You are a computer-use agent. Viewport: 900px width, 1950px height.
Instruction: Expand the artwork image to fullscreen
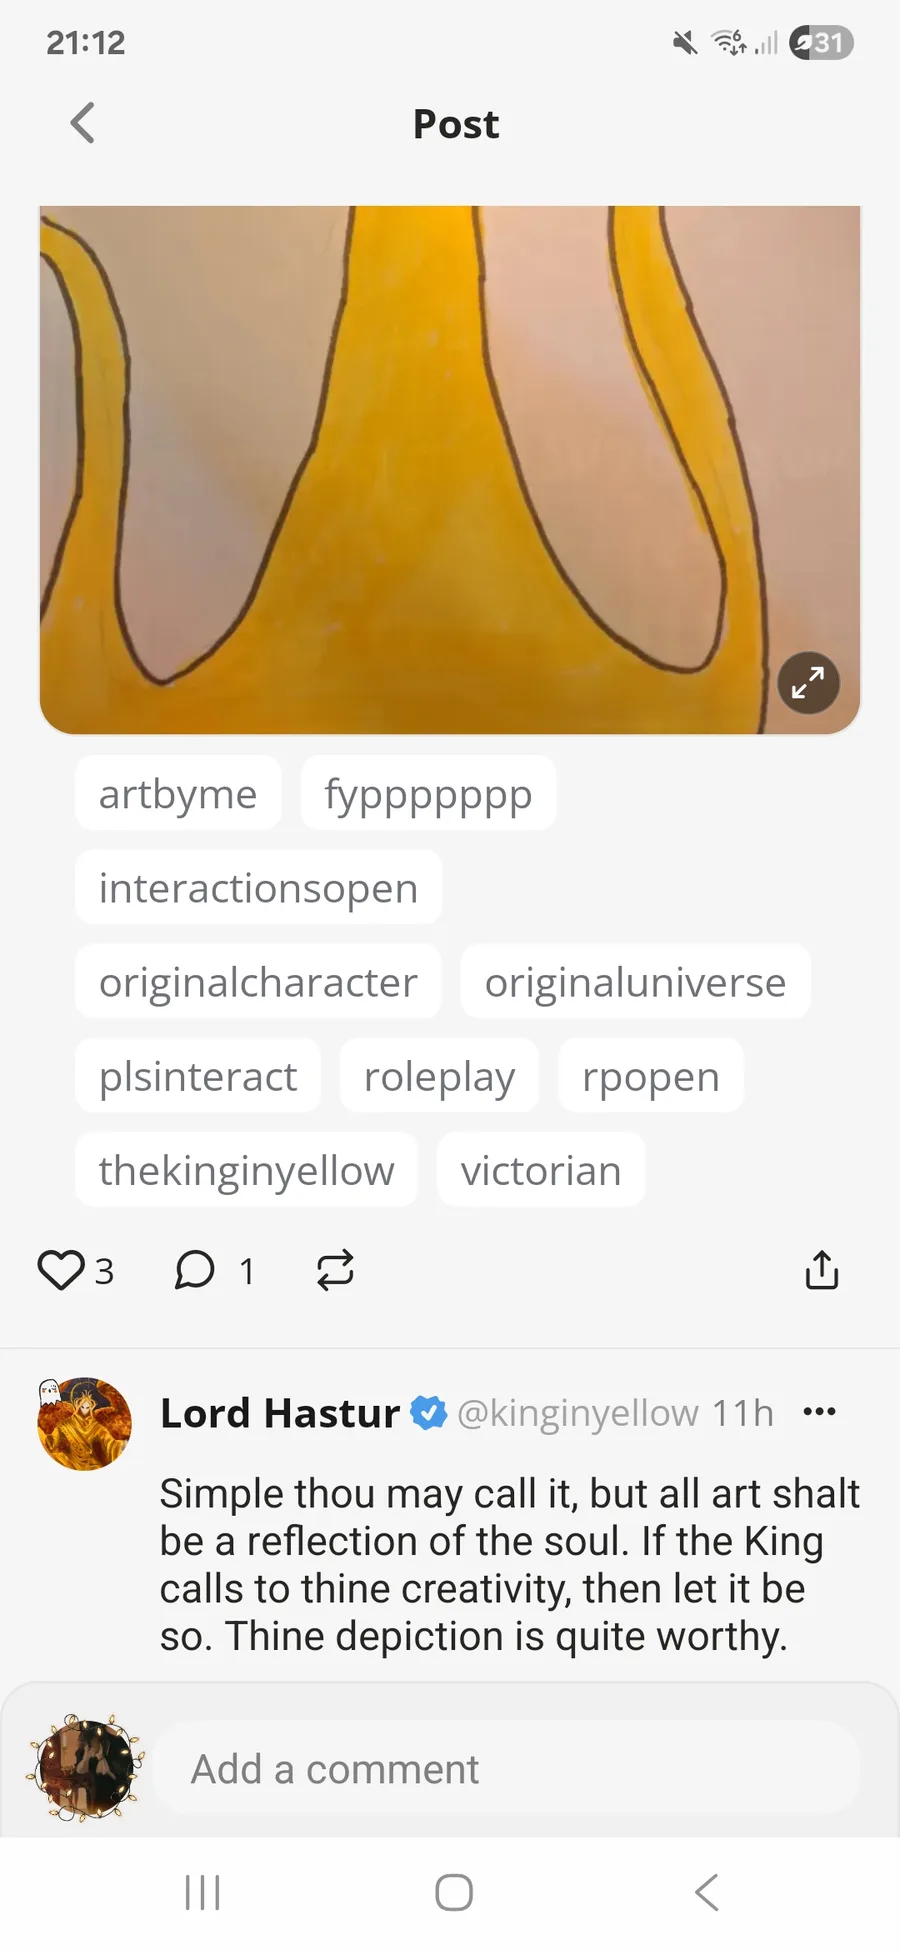(808, 683)
